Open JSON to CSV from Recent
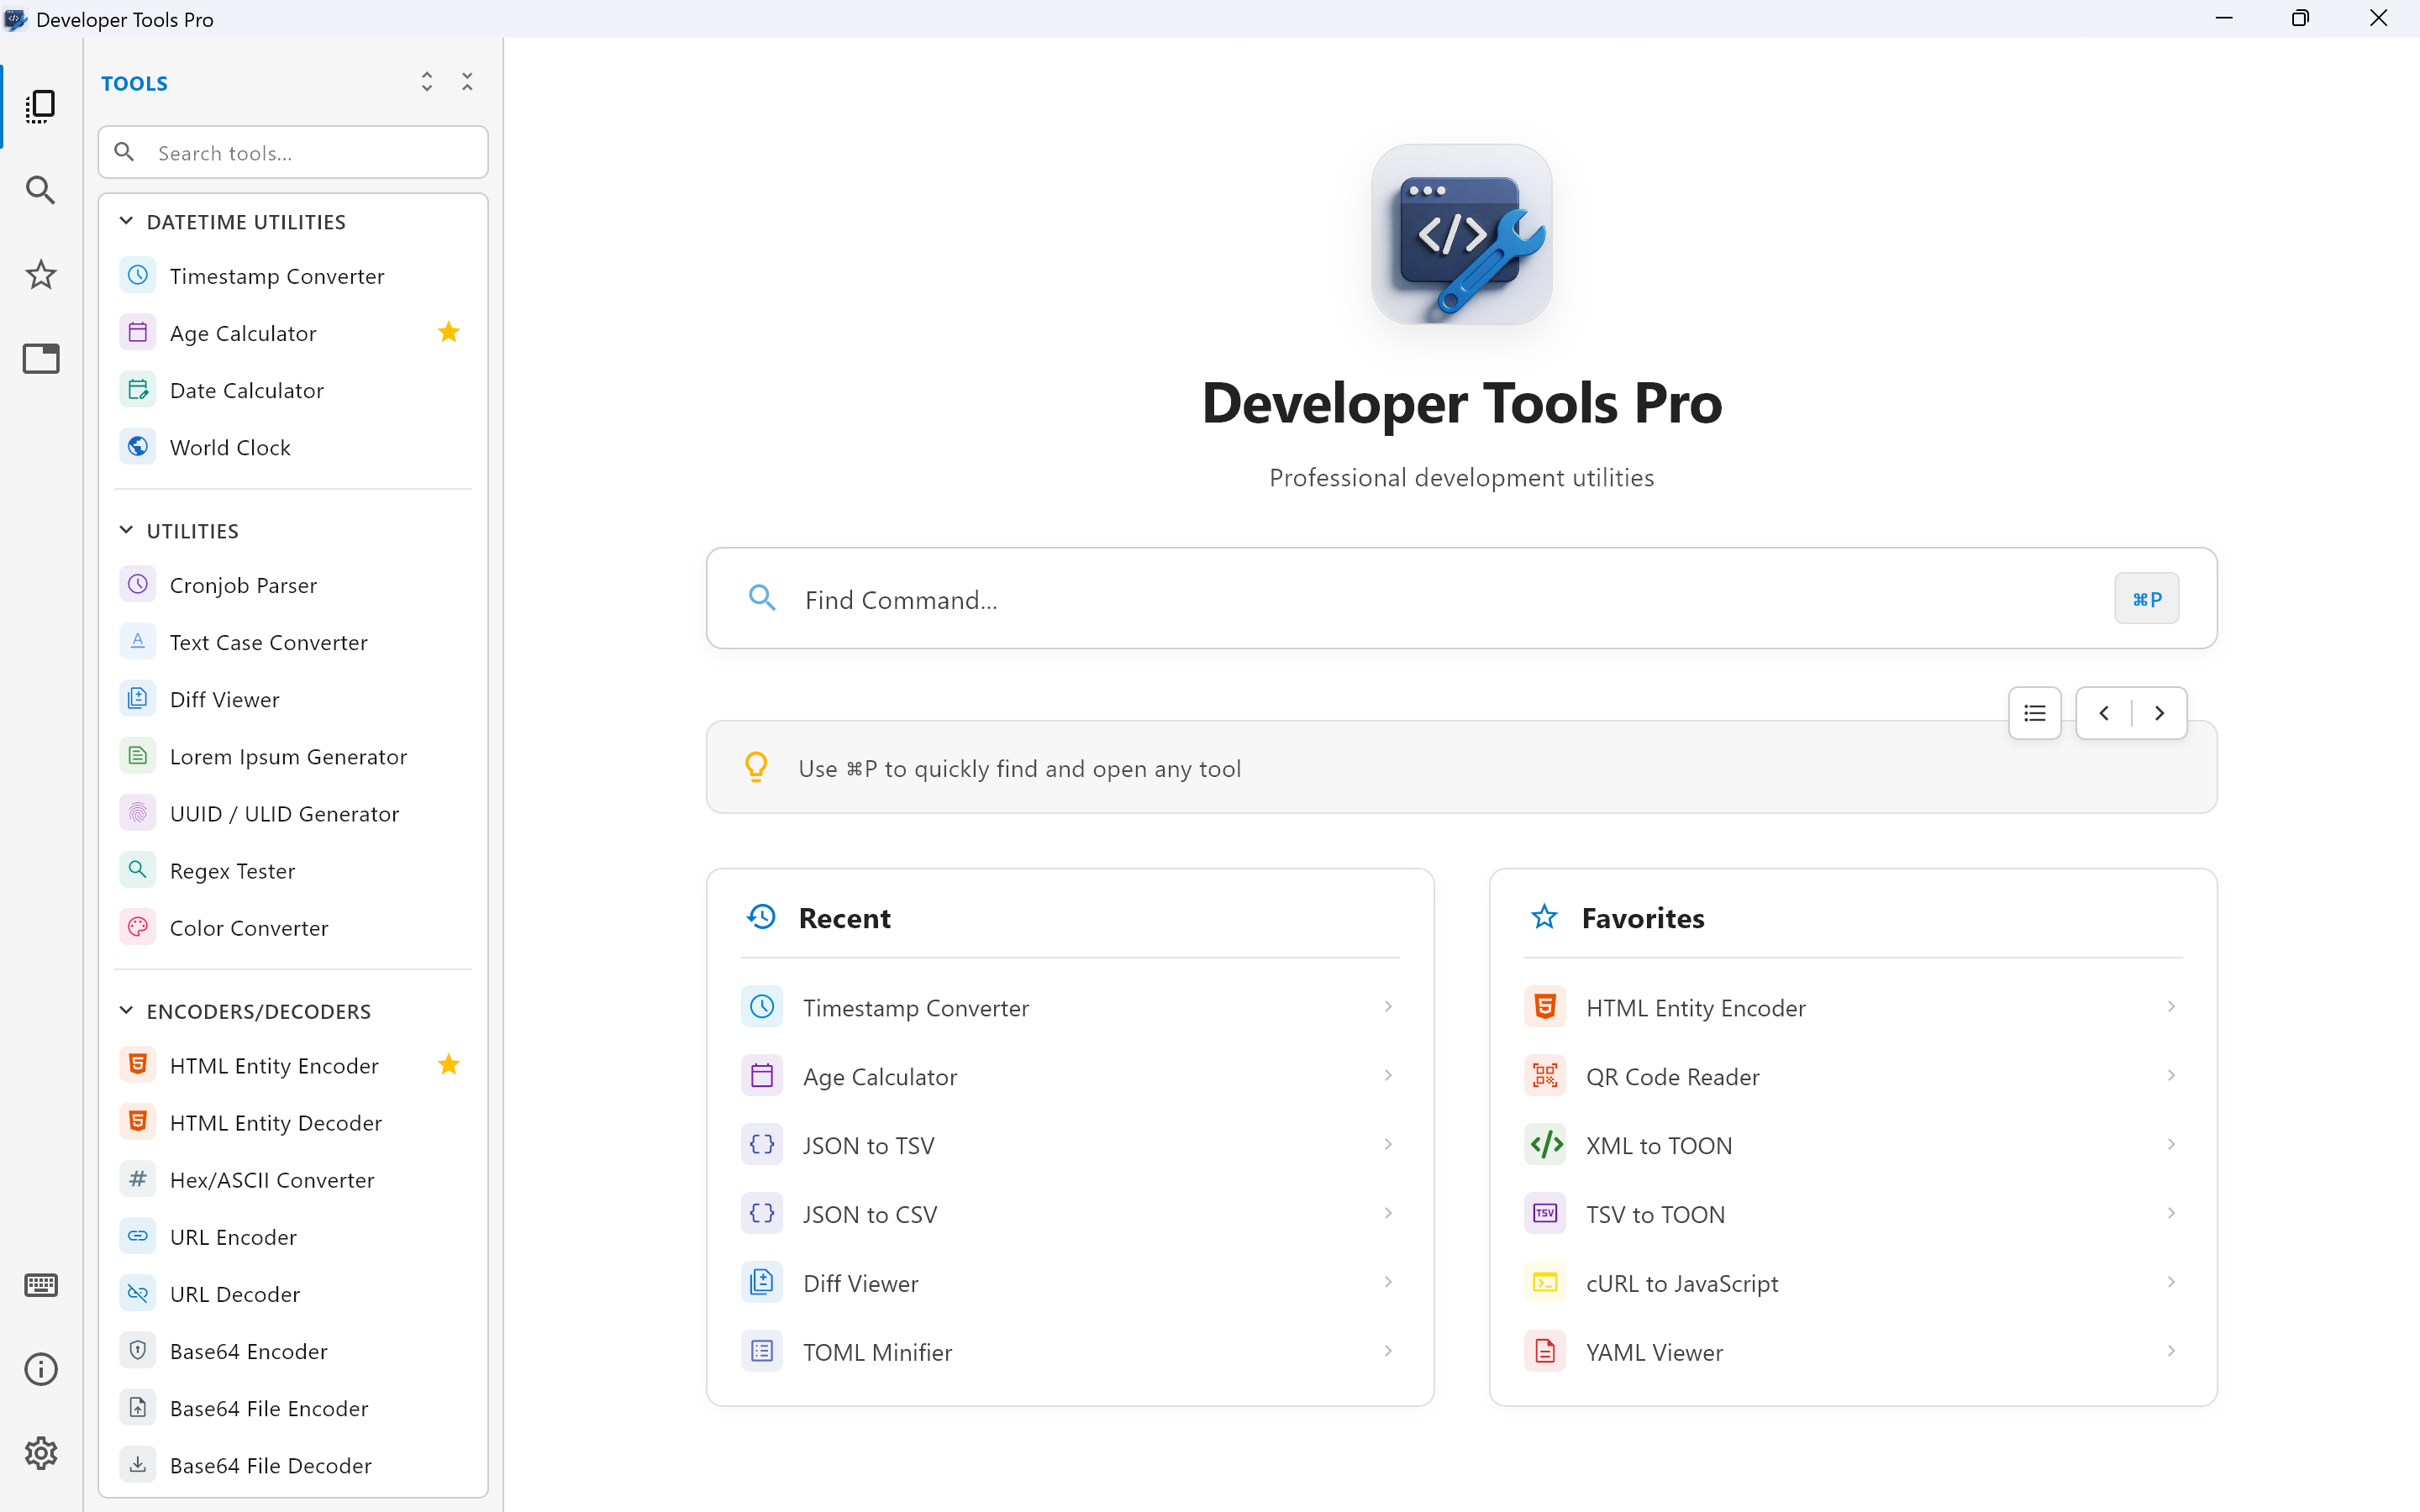The image size is (2420, 1512). click(x=1070, y=1214)
